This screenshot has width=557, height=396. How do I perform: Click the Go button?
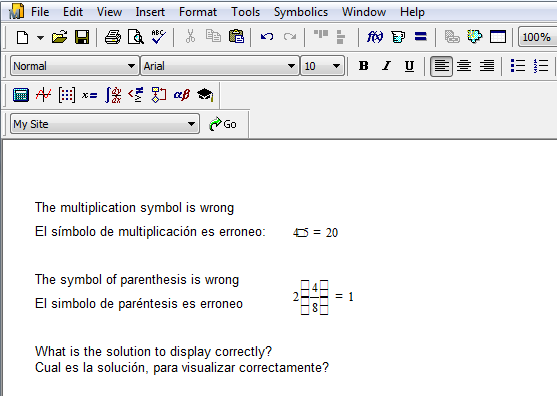[x=223, y=124]
